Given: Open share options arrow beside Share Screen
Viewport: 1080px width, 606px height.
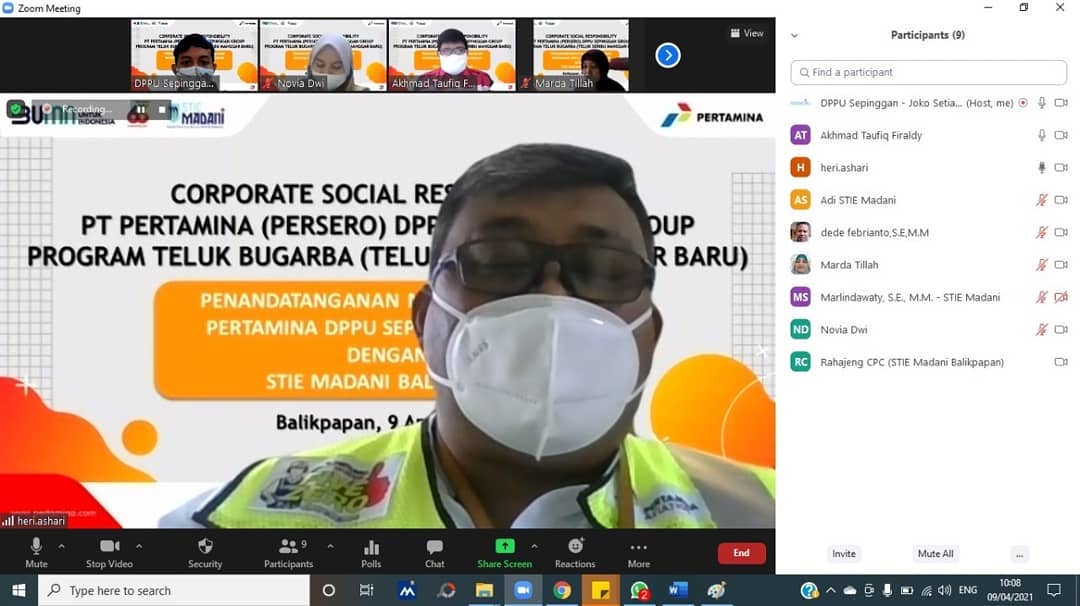Looking at the screenshot, I should 534,546.
